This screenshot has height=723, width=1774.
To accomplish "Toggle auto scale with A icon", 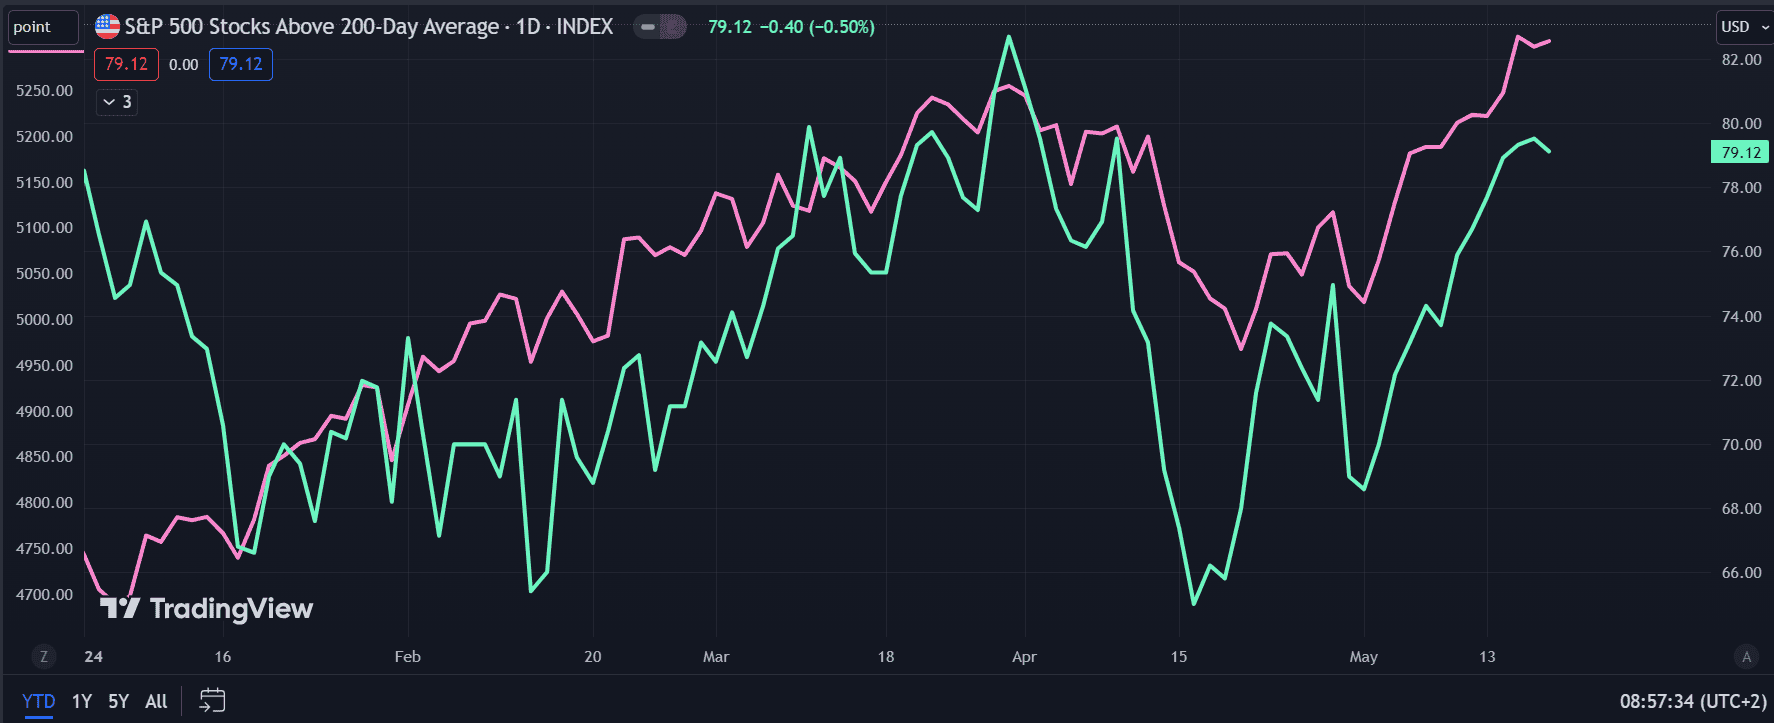I will coord(1747,657).
